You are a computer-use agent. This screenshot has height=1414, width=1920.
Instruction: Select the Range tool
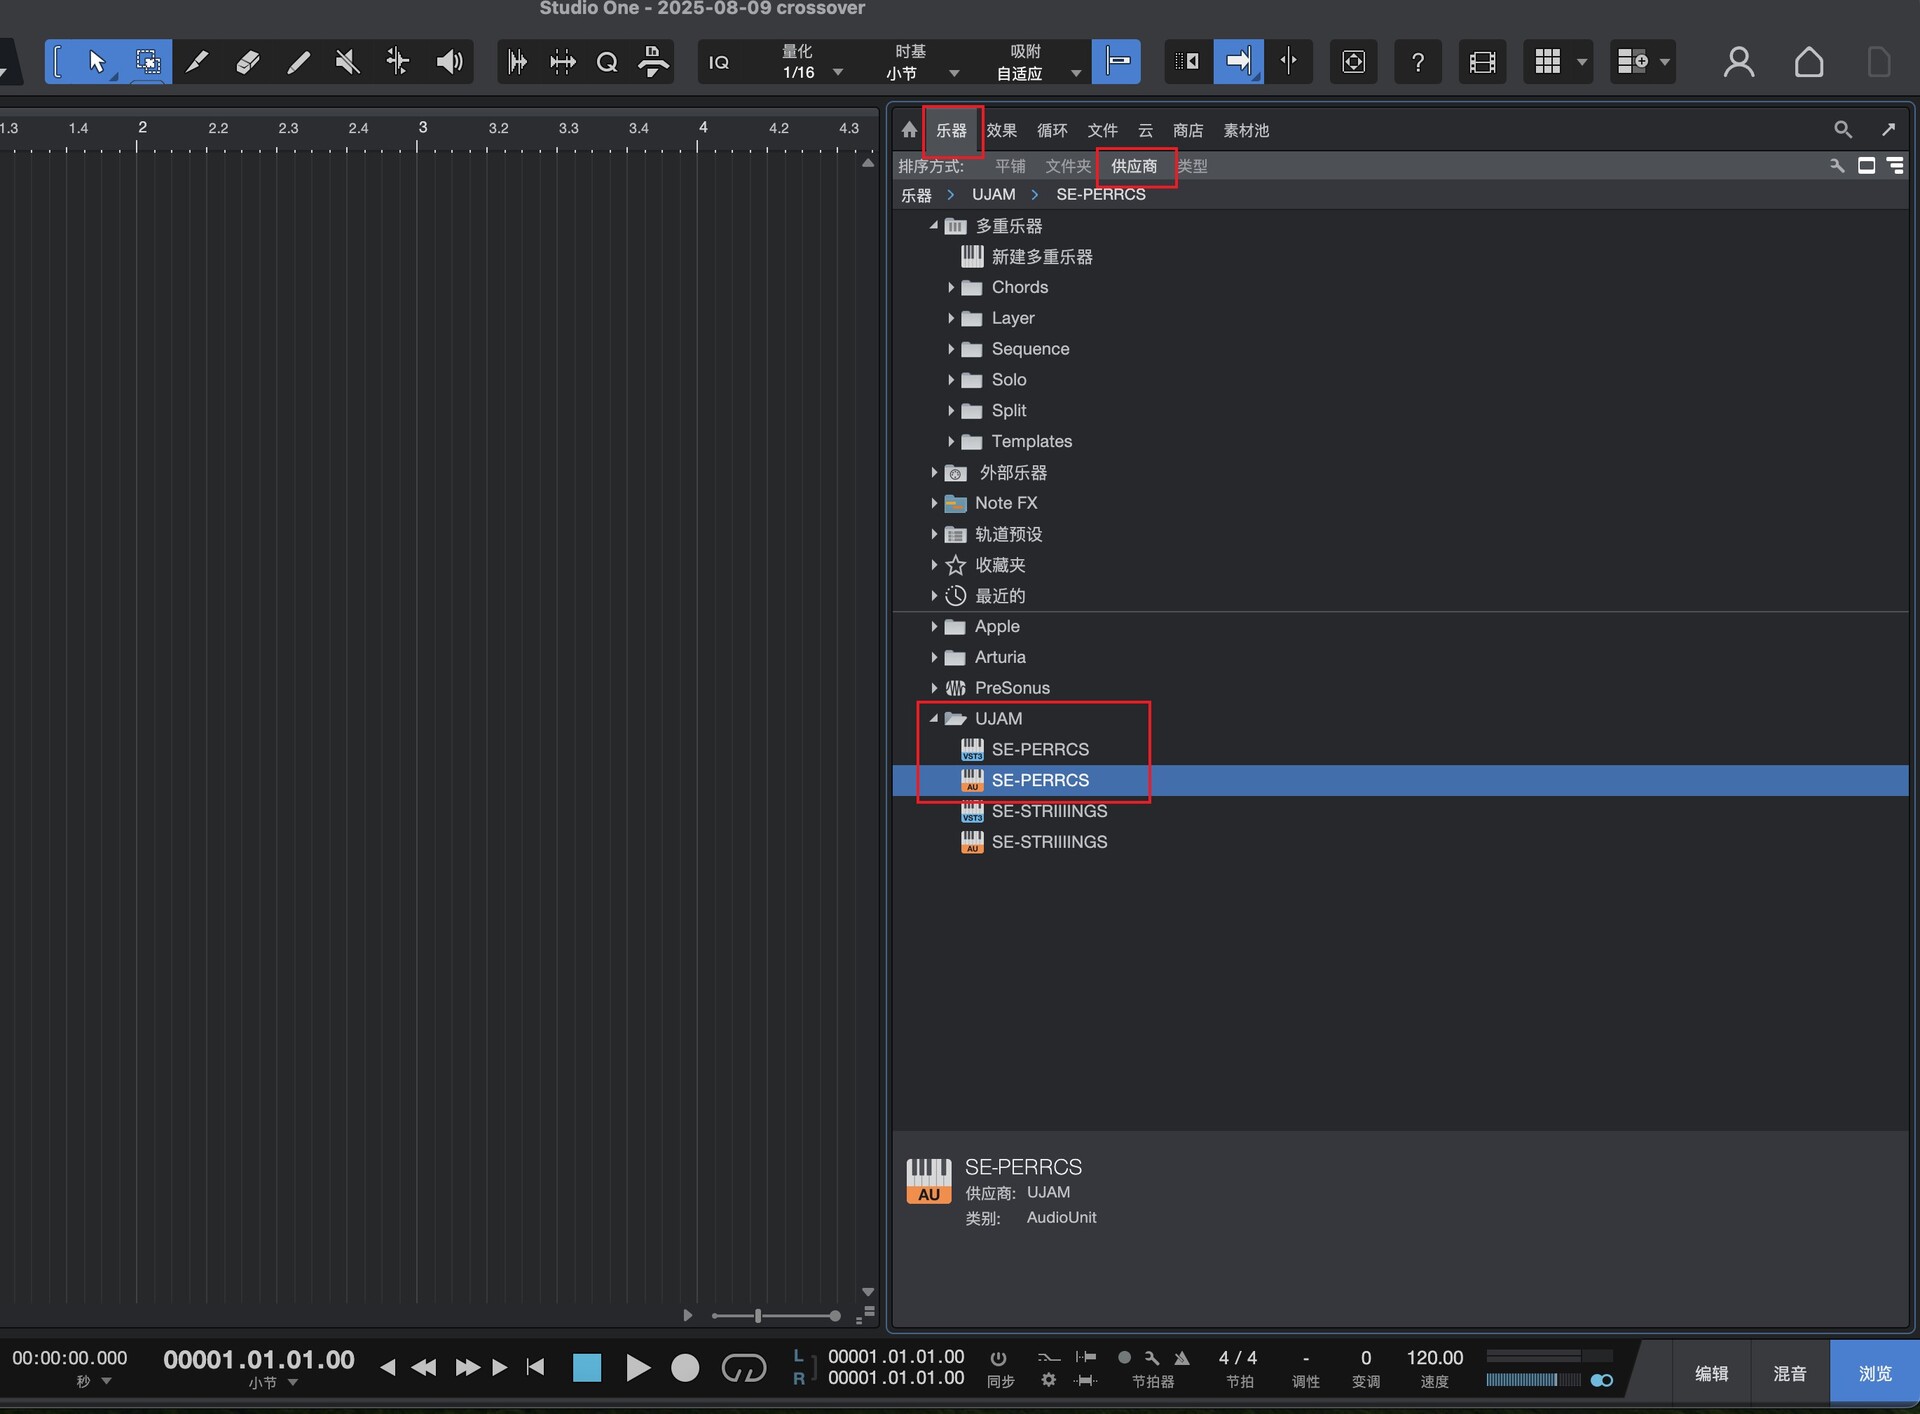point(148,62)
